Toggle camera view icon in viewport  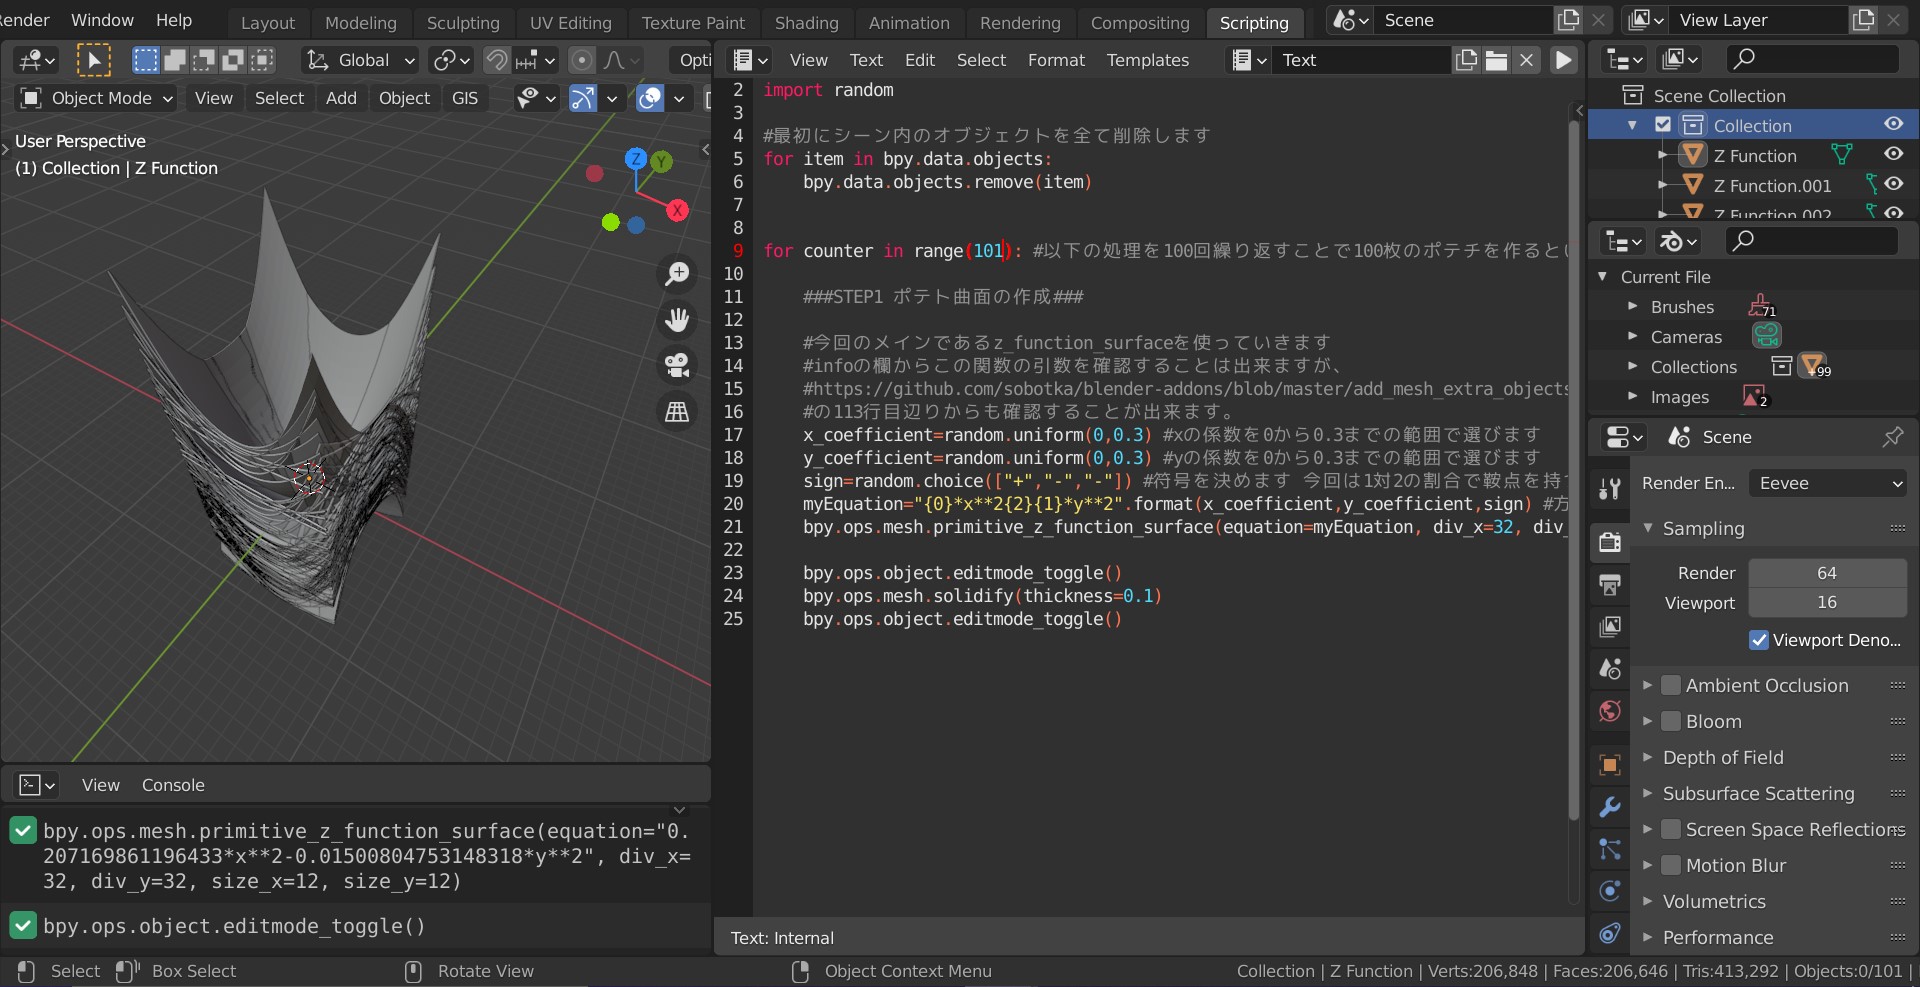tap(677, 366)
